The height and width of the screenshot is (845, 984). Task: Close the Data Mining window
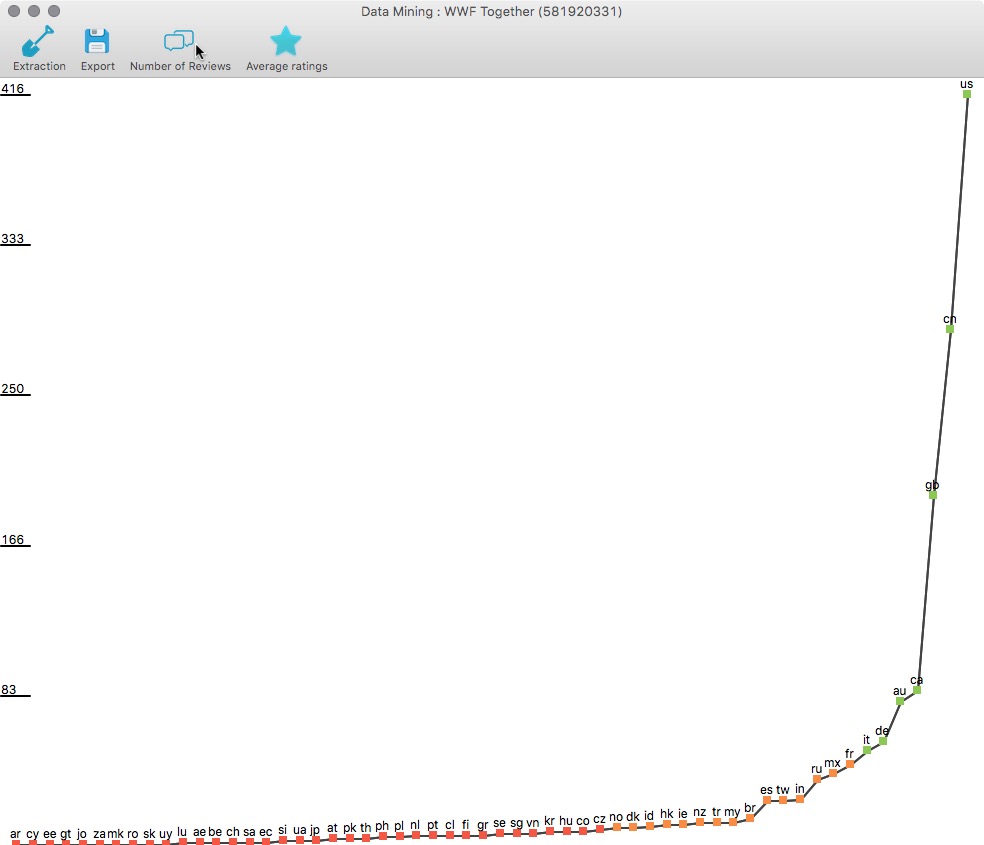pos(14,11)
